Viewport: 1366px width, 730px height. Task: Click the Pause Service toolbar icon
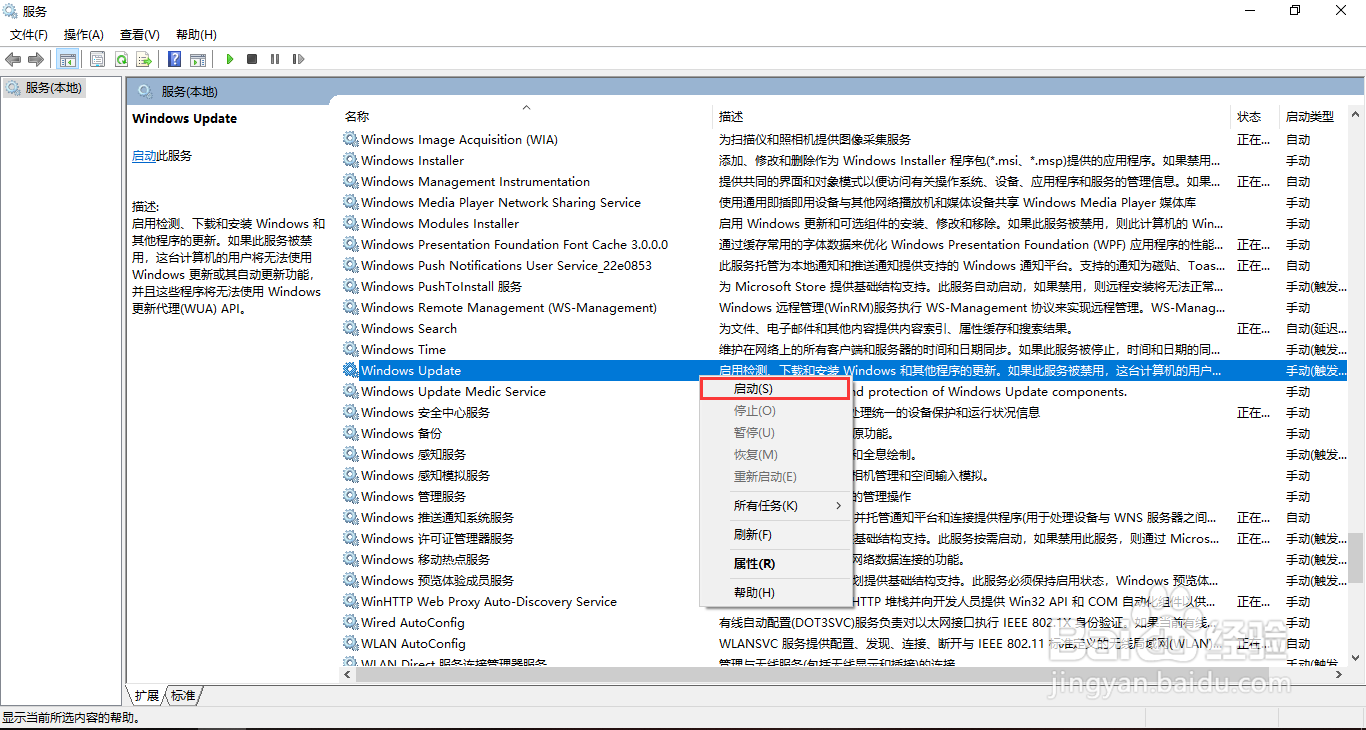coord(275,59)
